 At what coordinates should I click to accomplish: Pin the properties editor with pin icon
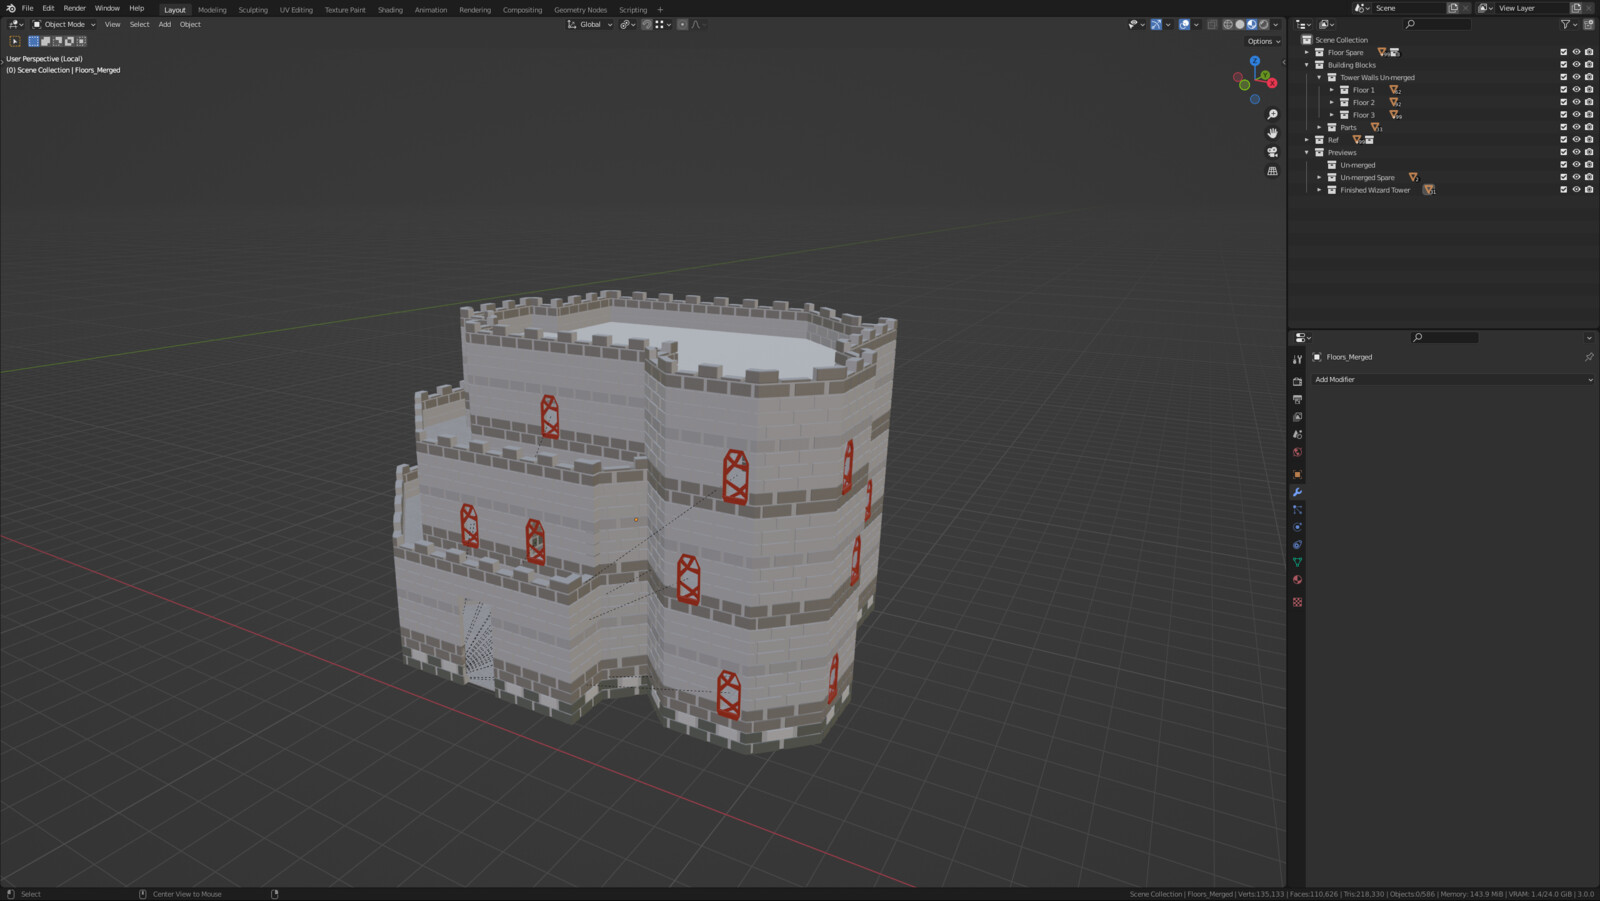tap(1589, 357)
